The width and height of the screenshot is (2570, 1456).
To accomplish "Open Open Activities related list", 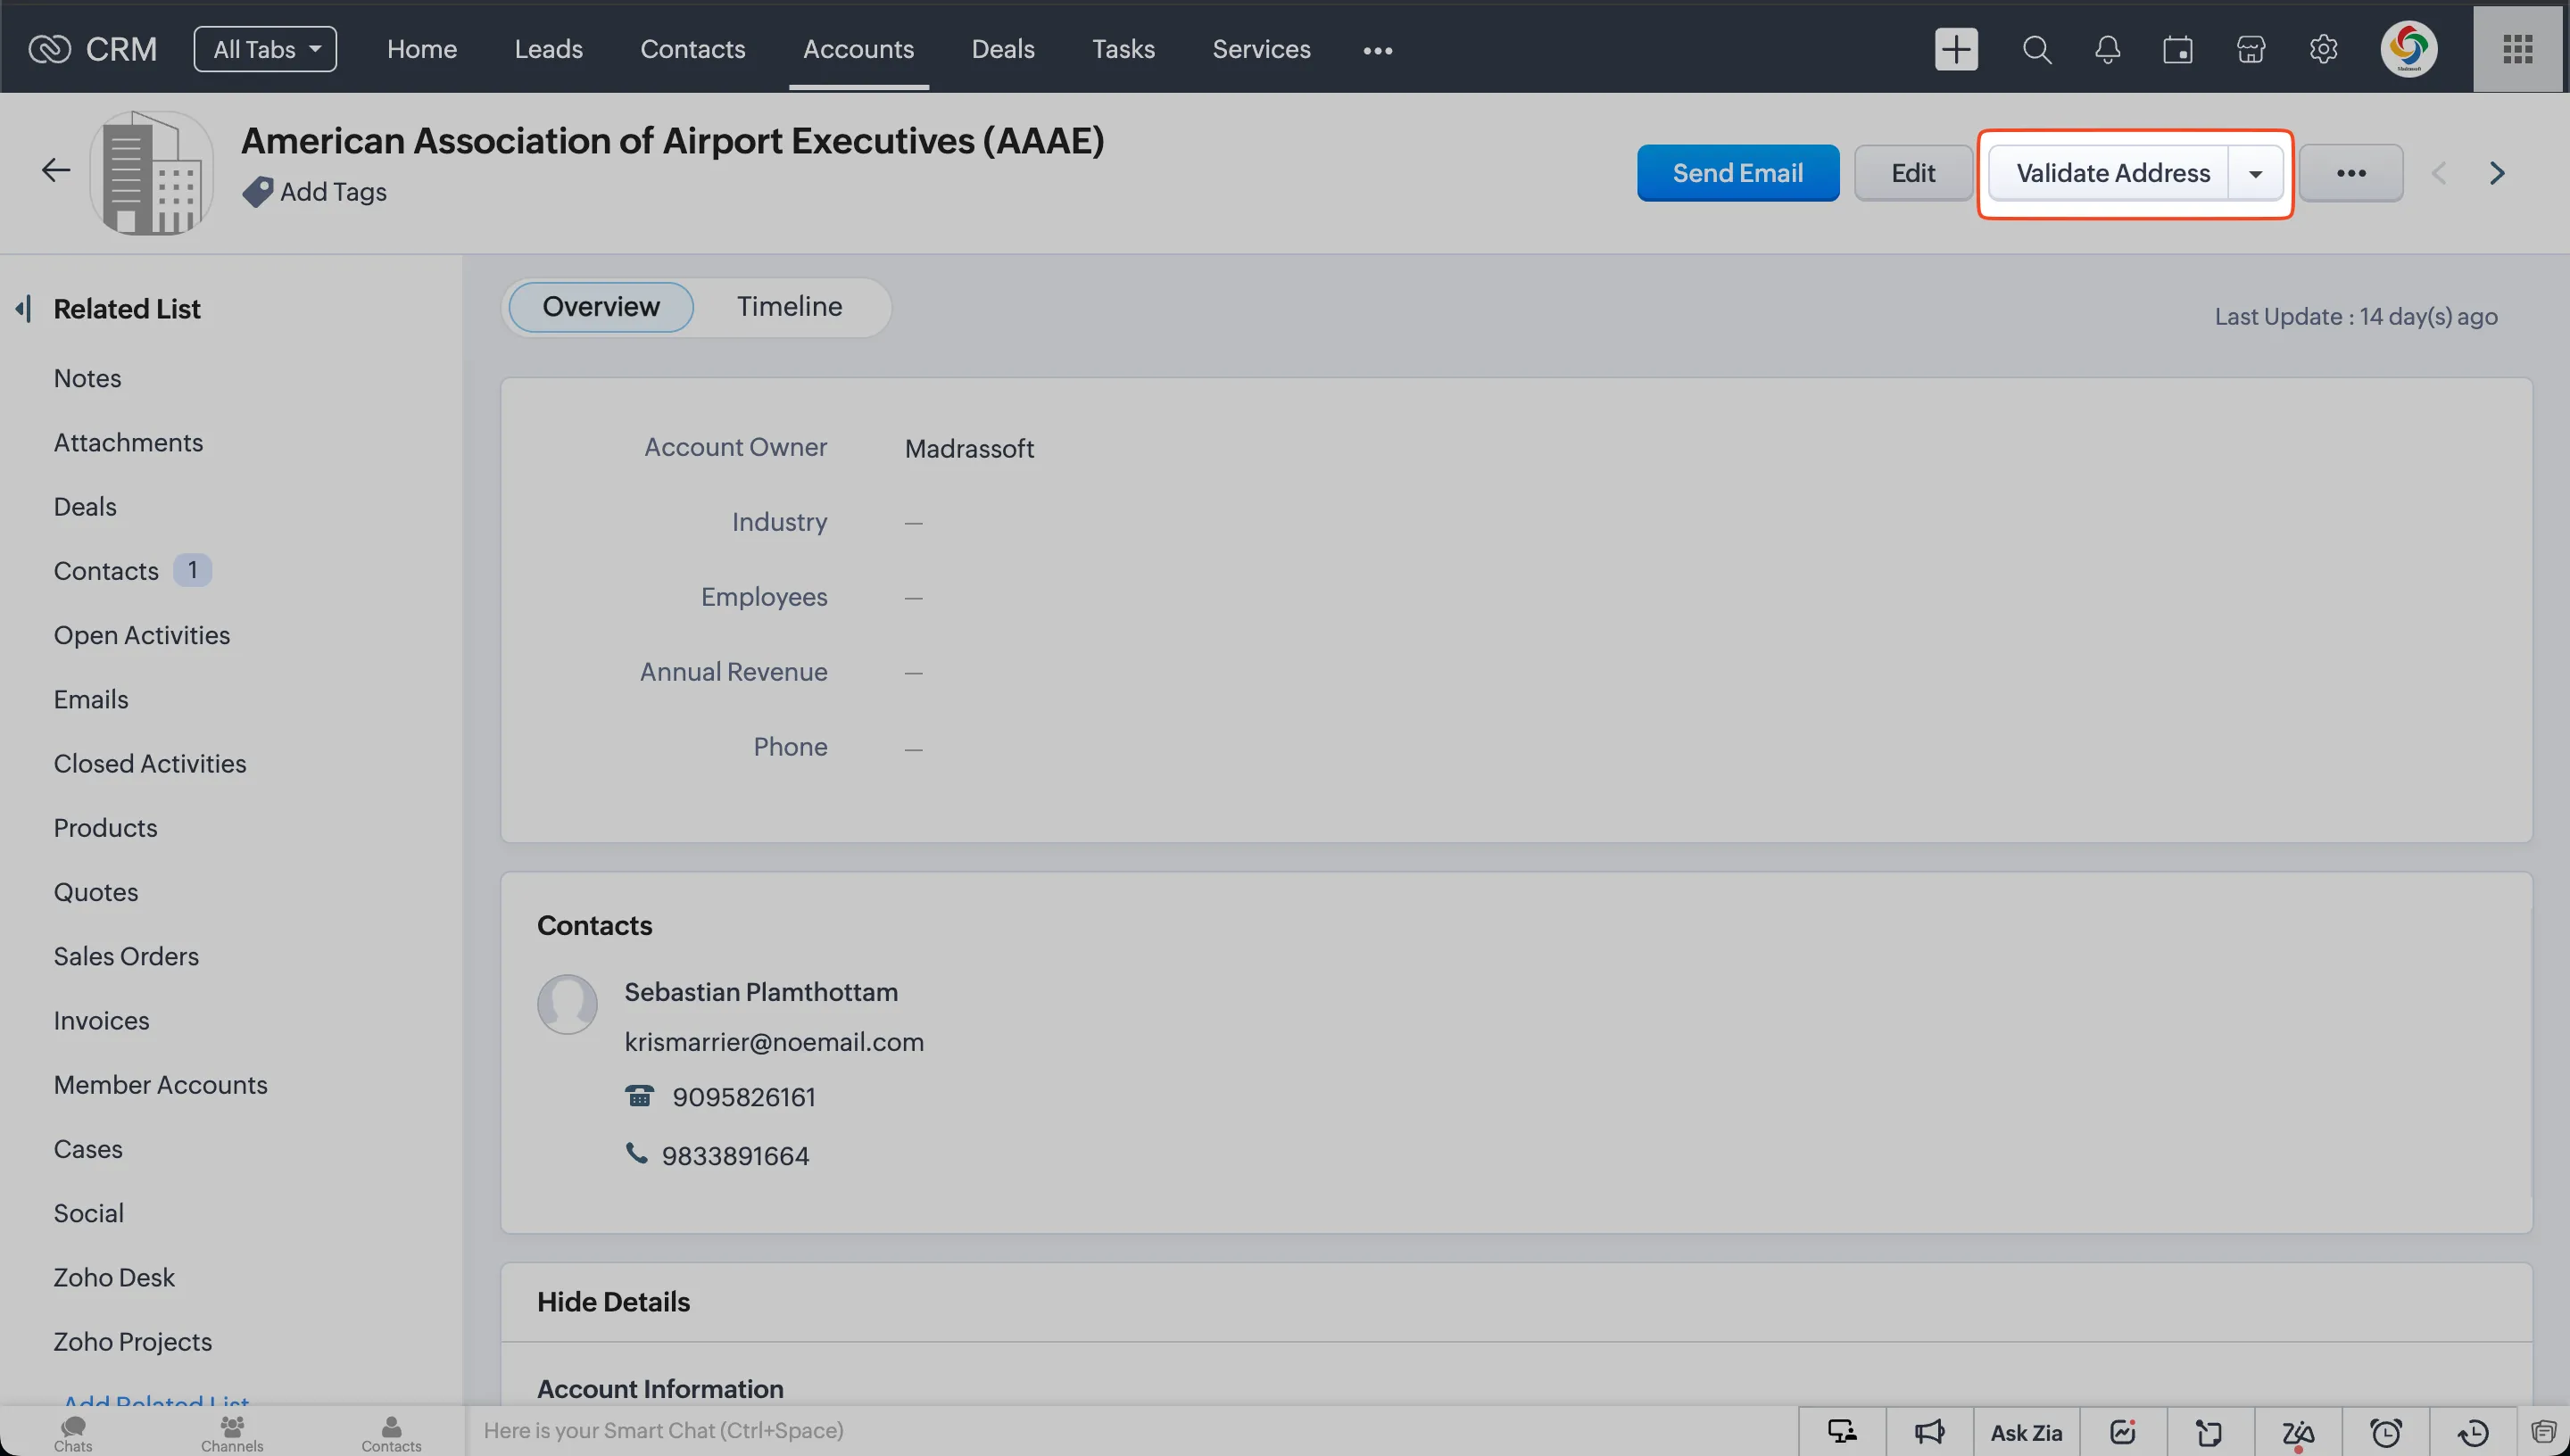I will pyautogui.click(x=141, y=635).
